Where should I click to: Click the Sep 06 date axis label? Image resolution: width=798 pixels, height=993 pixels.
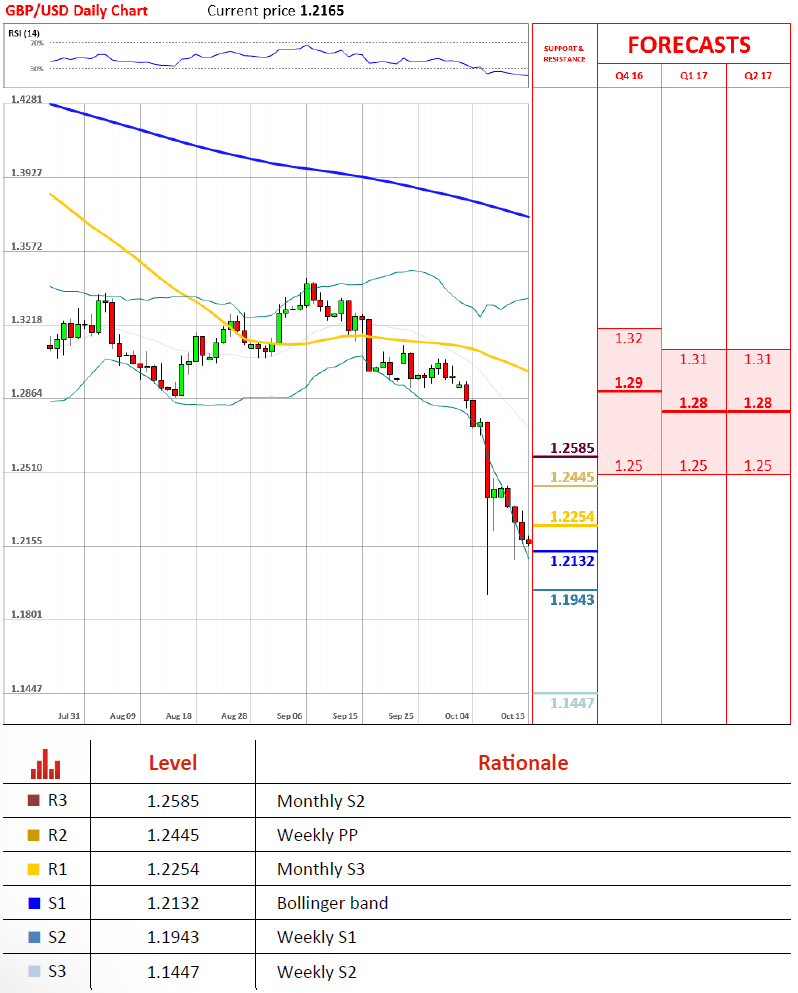(x=289, y=716)
